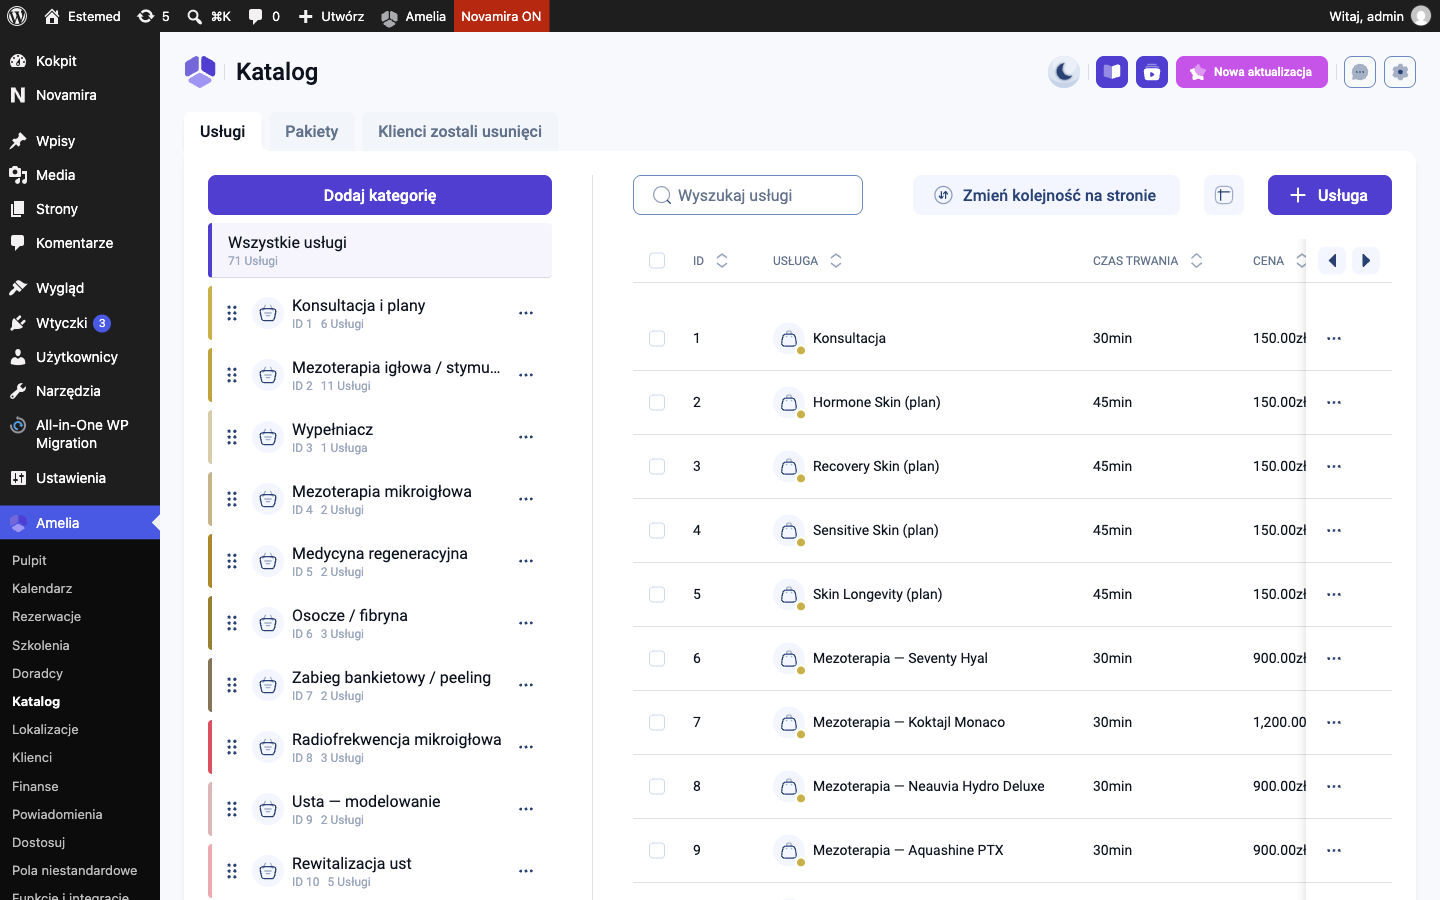Toggle dark mode moon icon

[x=1064, y=72]
